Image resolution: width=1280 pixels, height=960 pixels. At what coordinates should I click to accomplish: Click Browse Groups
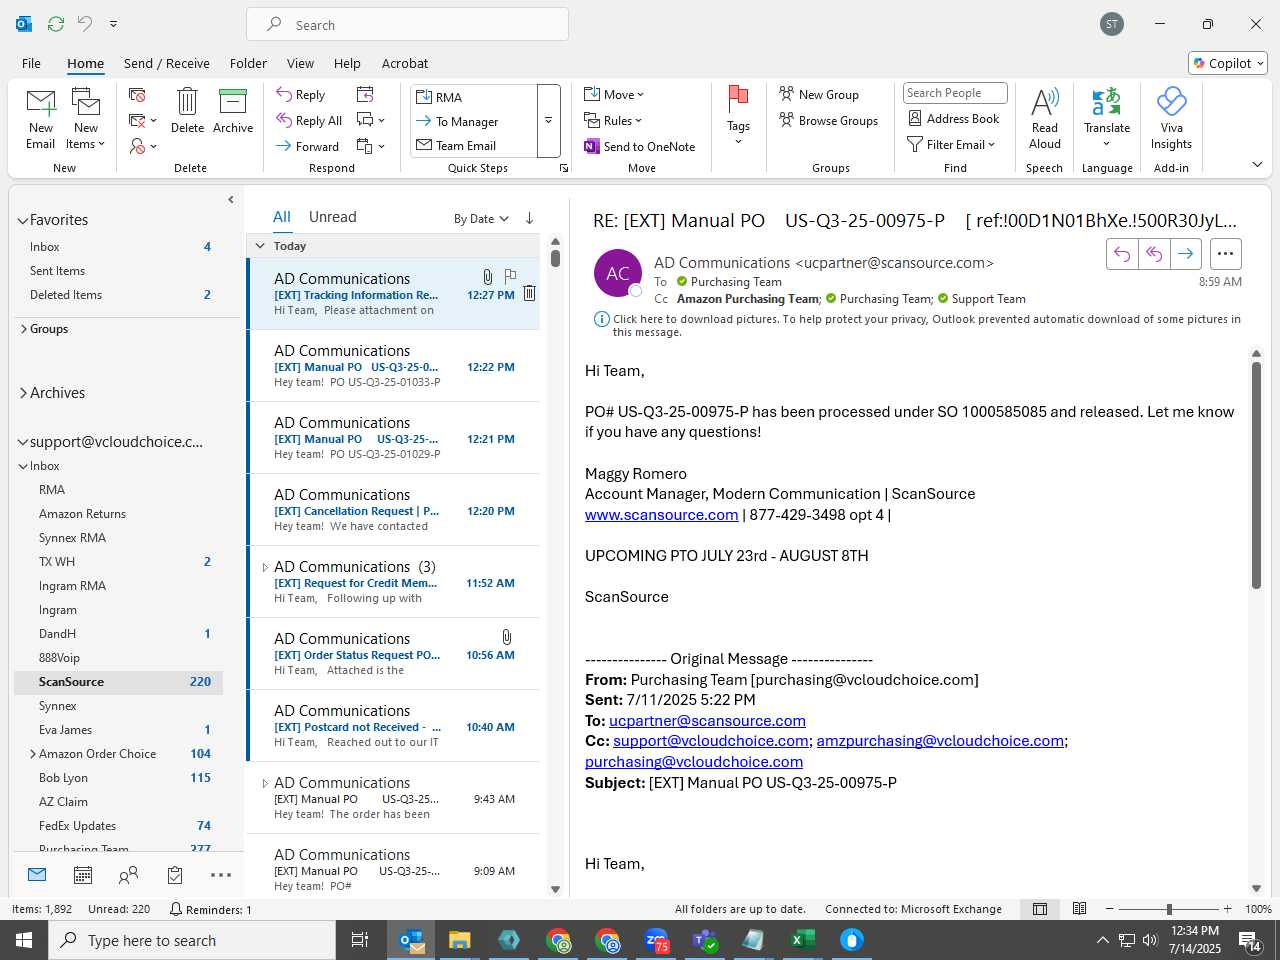(x=828, y=120)
